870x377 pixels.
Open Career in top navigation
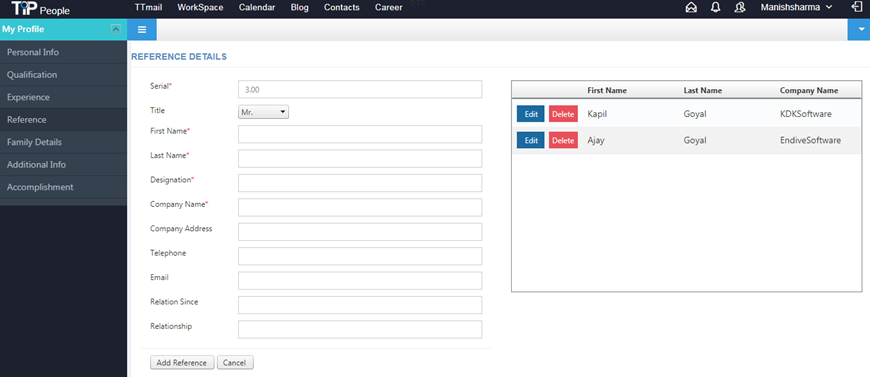click(389, 8)
